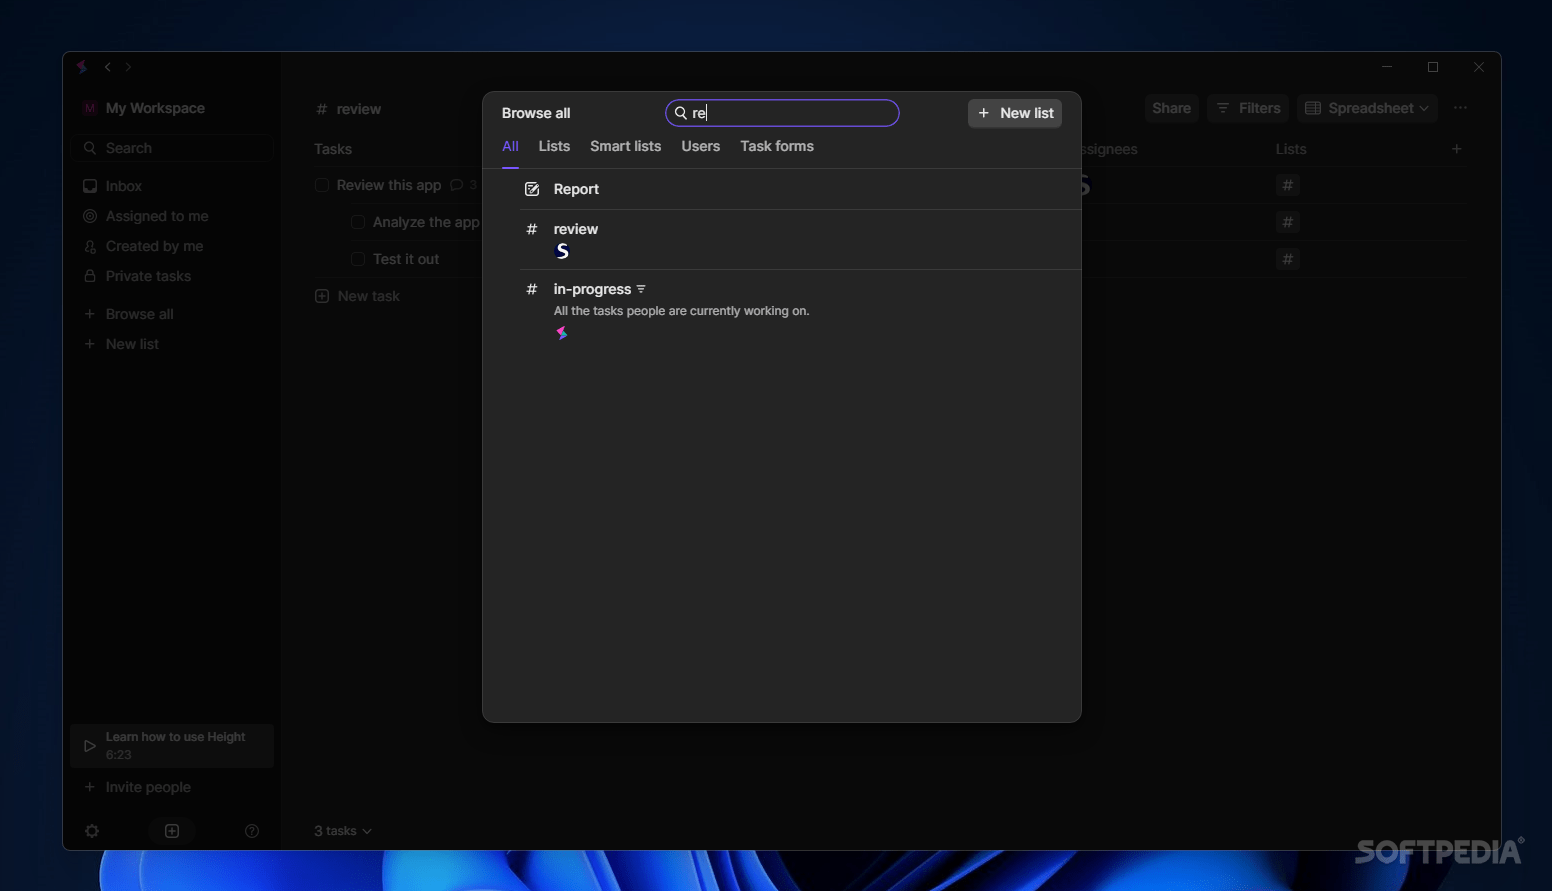The image size is (1552, 891).
Task: Click the hash list chip in Review this app row
Action: (1288, 185)
